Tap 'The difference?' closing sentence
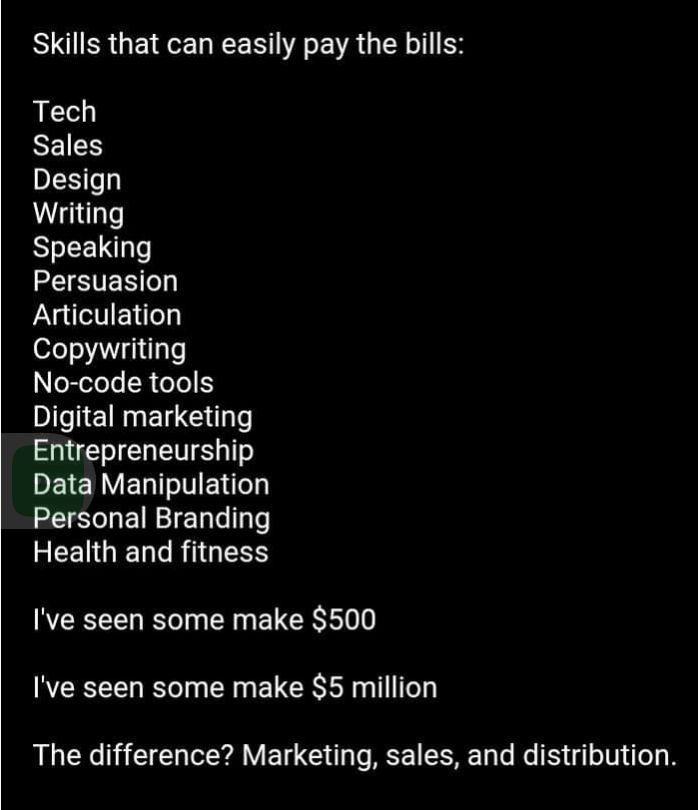This screenshot has height=810, width=698. click(355, 756)
